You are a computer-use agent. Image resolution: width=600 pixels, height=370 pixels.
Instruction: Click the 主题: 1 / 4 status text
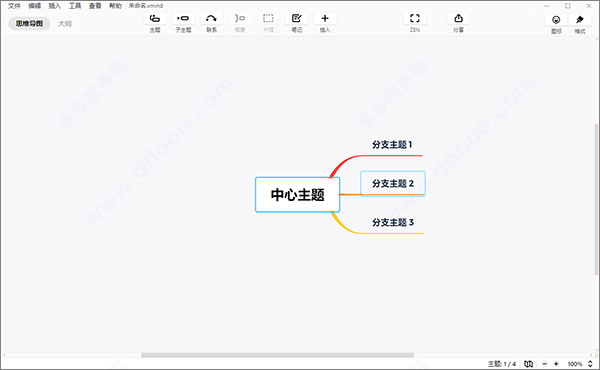point(502,364)
